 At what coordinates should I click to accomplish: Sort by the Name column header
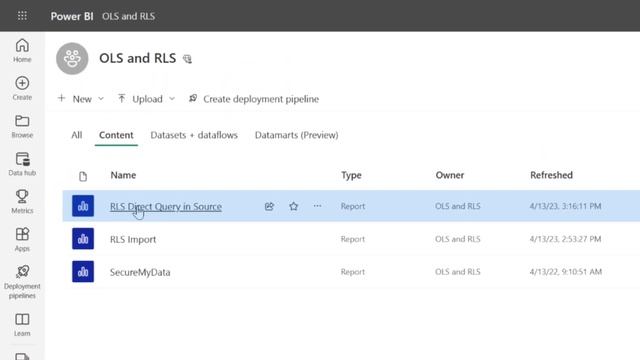pyautogui.click(x=123, y=175)
